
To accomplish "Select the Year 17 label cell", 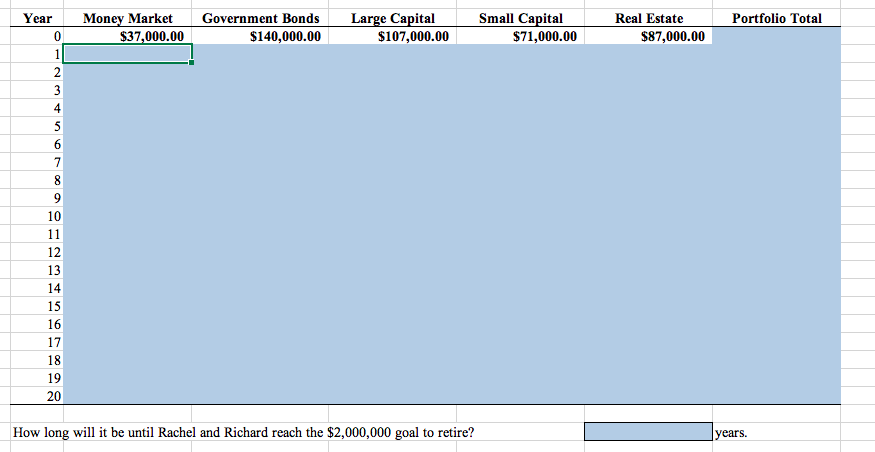I will pyautogui.click(x=37, y=342).
